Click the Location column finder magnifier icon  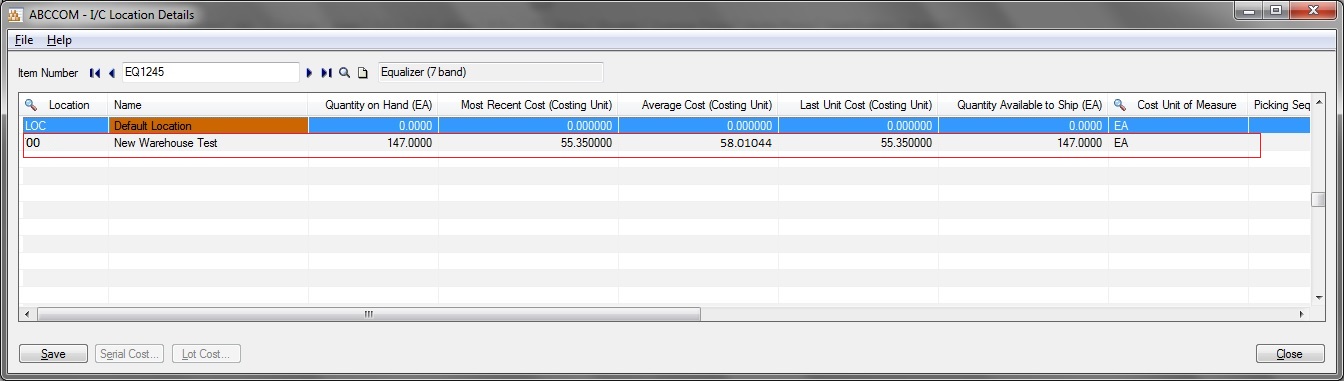pos(31,105)
